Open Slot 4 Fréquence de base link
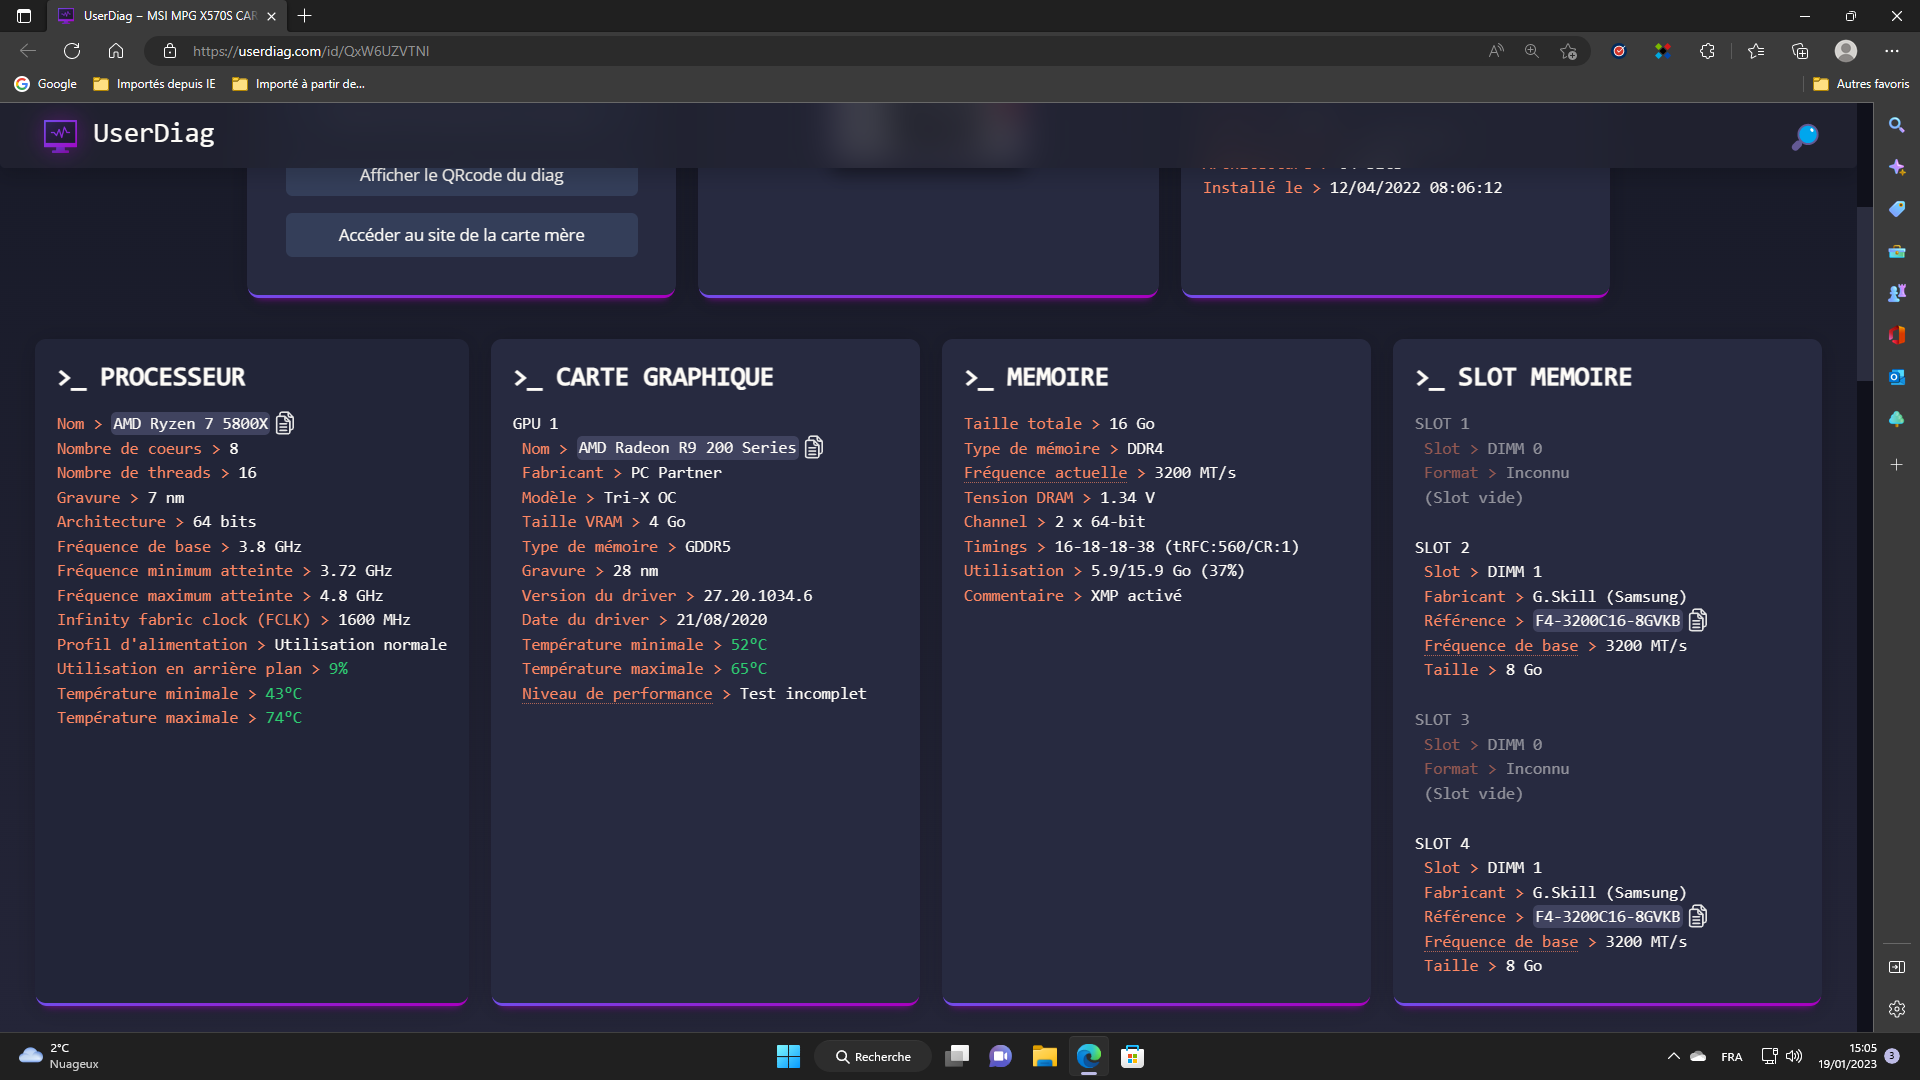Image resolution: width=1920 pixels, height=1080 pixels. [x=1500, y=942]
